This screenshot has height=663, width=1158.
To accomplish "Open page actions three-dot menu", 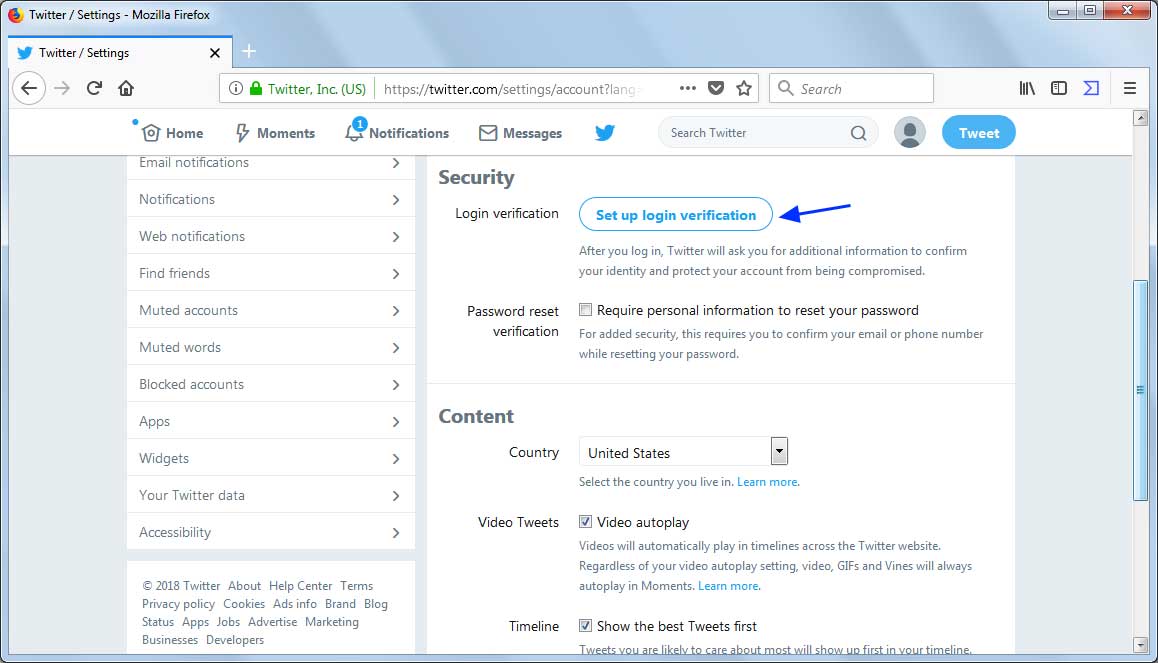I will point(688,88).
